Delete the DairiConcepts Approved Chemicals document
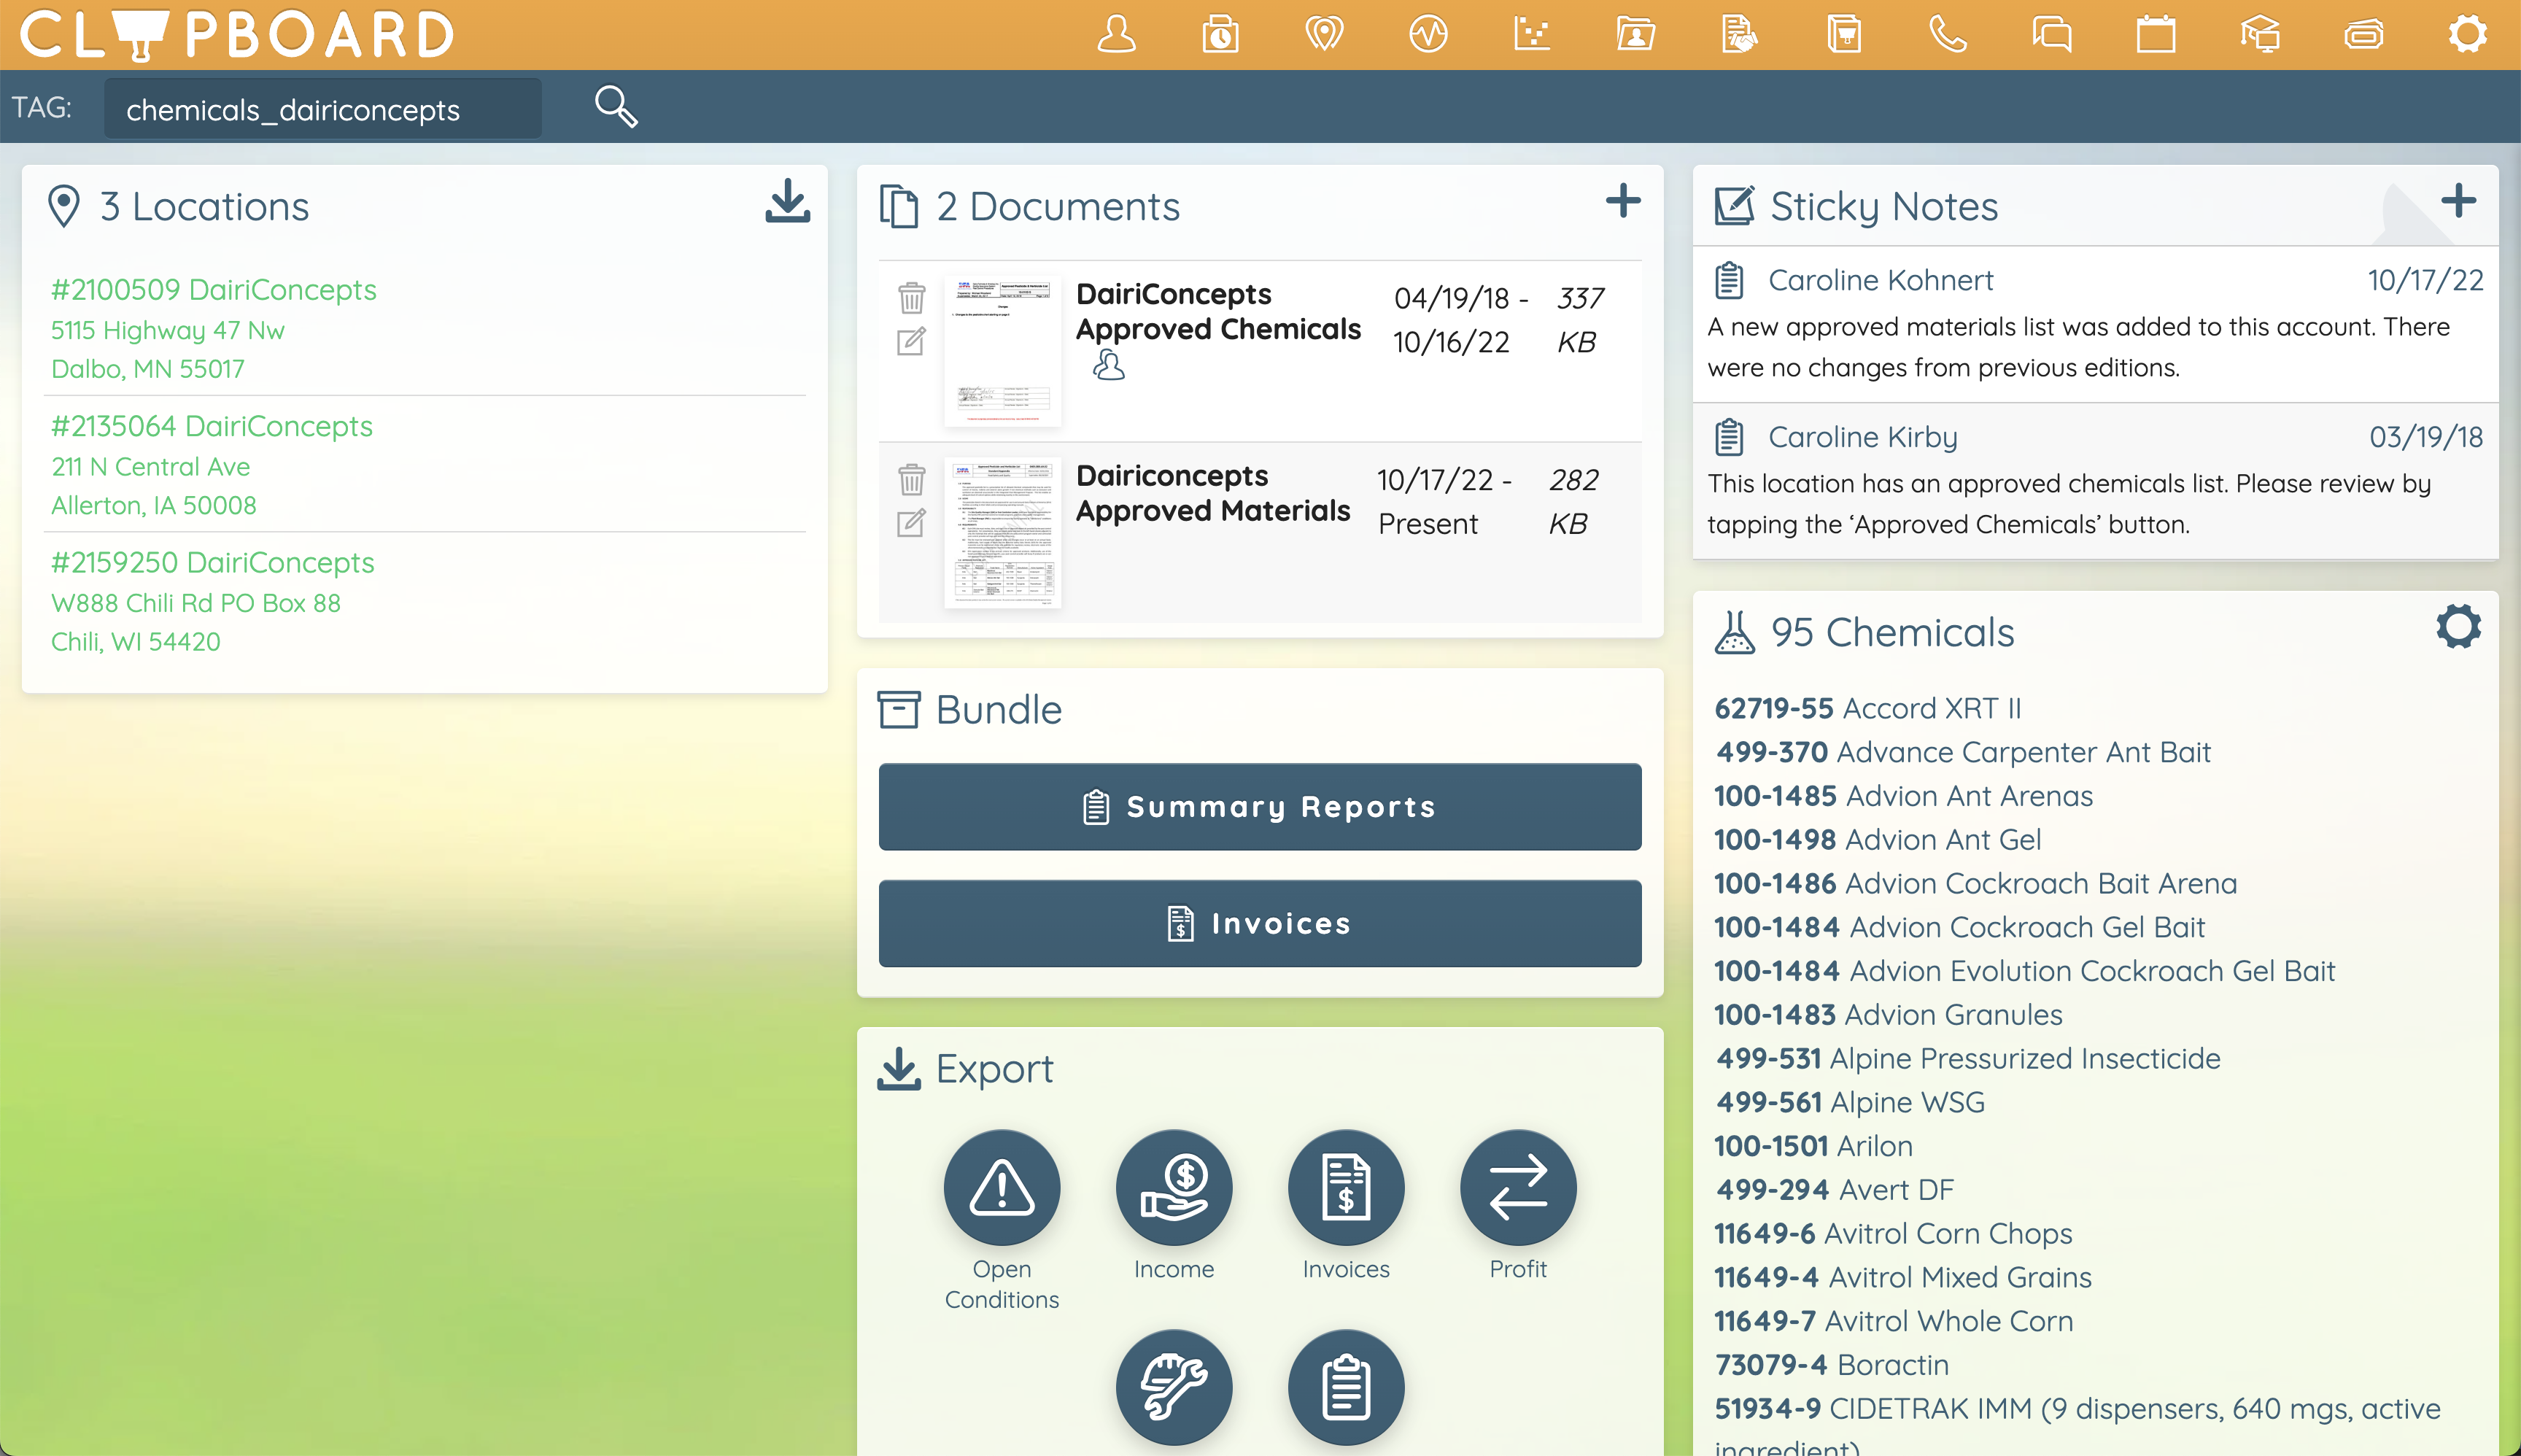The image size is (2521, 1456). [911, 297]
